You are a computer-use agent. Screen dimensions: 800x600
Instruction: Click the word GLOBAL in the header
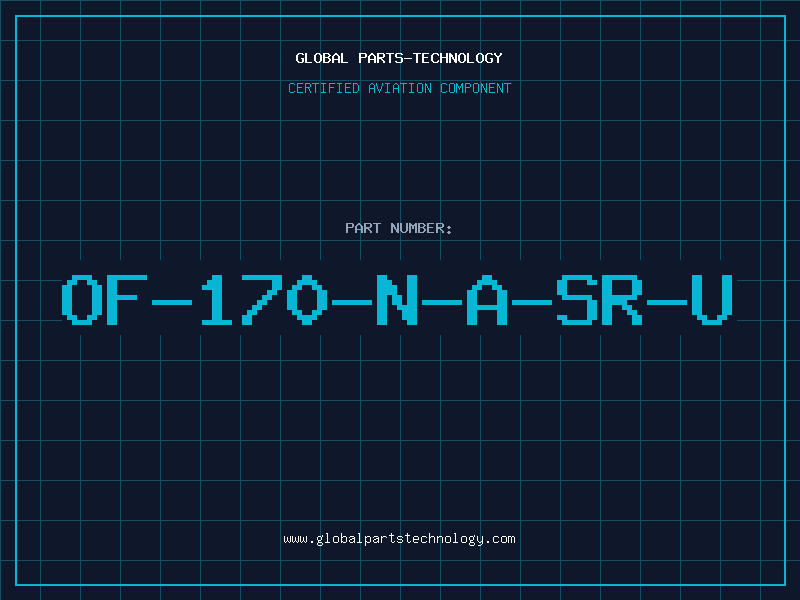(x=322, y=58)
